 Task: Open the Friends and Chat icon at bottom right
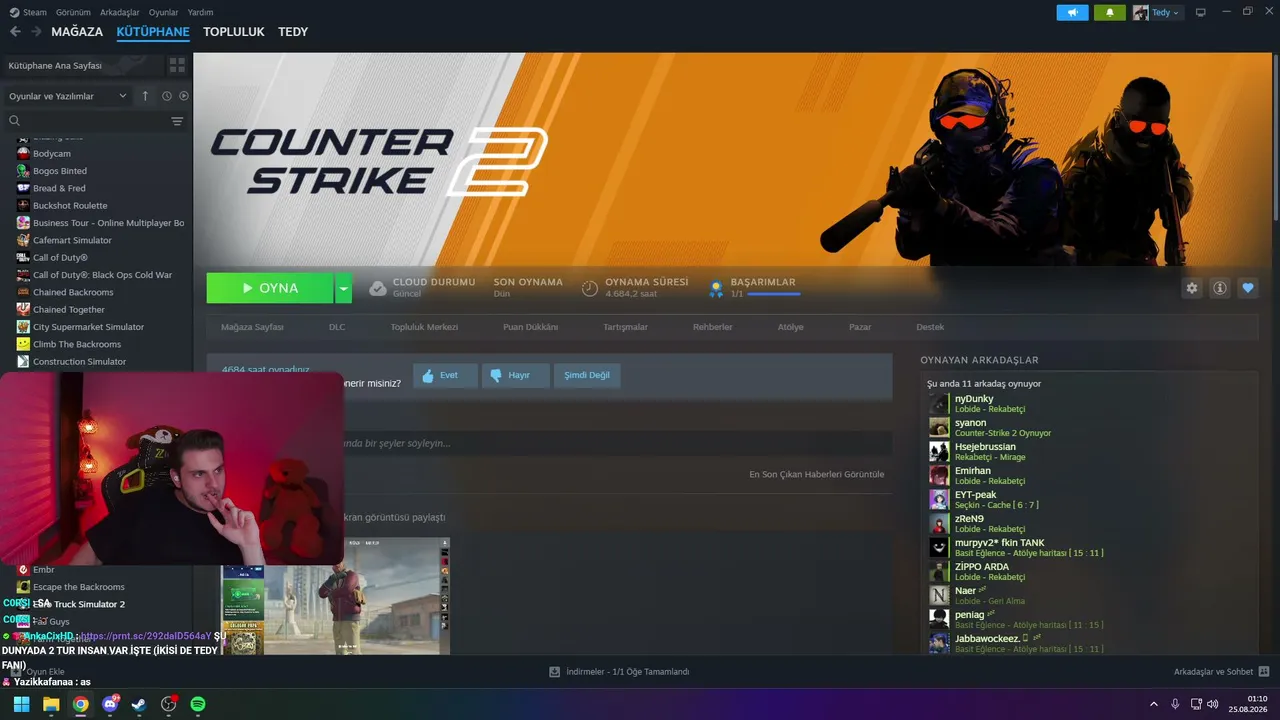(1264, 672)
